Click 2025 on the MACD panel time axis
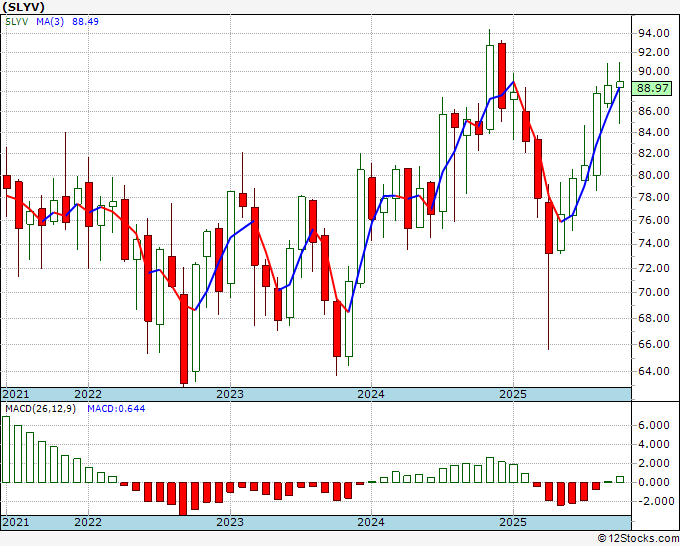Image resolution: width=680 pixels, height=546 pixels. click(513, 522)
